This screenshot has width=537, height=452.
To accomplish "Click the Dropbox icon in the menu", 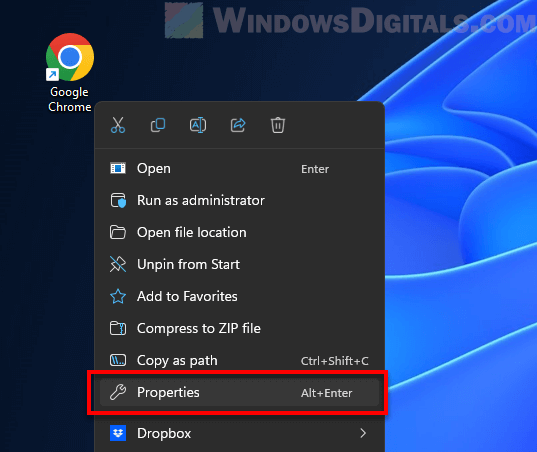I will pyautogui.click(x=118, y=433).
